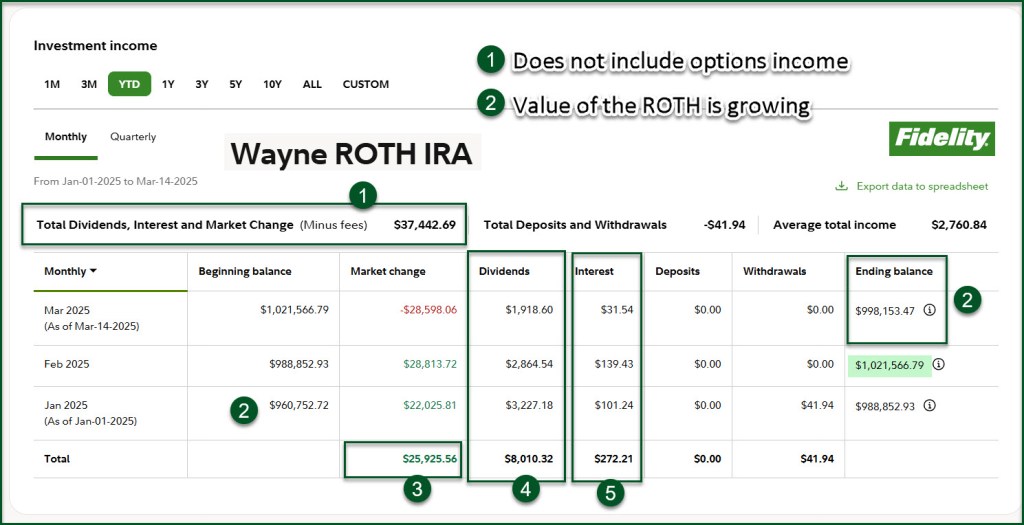This screenshot has height=525, width=1024.
Task: Click the Fidelity logo
Action: pyautogui.click(x=941, y=139)
